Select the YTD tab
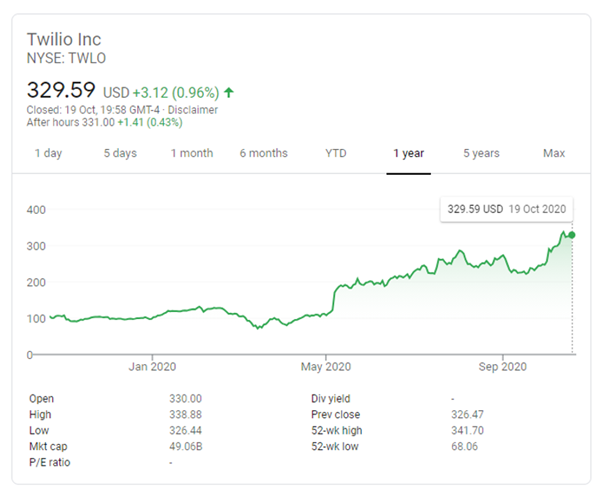Image resolution: width=602 pixels, height=497 pixels. pos(336,153)
